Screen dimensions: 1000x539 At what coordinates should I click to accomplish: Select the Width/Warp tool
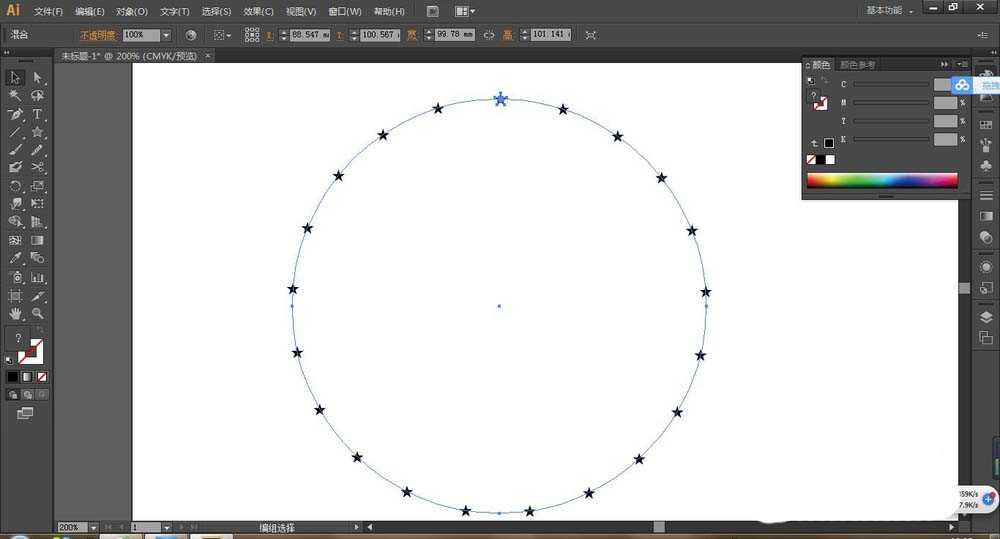(15, 203)
